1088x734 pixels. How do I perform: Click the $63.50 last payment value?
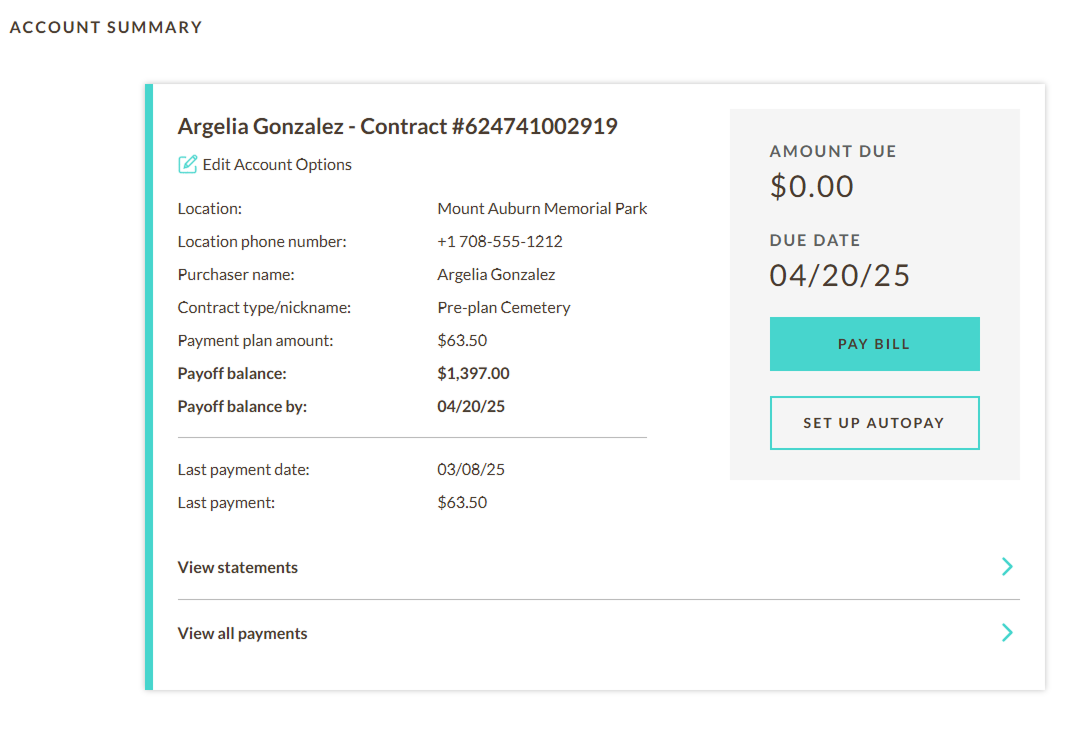(x=462, y=502)
